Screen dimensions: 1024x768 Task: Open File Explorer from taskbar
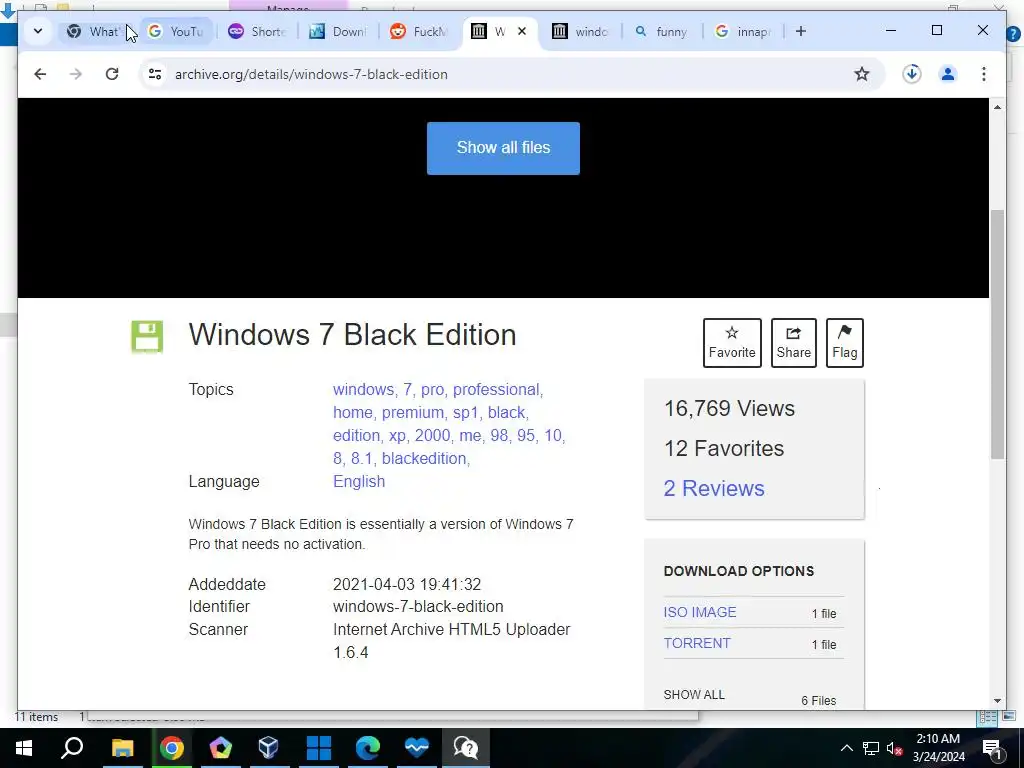[x=122, y=748]
